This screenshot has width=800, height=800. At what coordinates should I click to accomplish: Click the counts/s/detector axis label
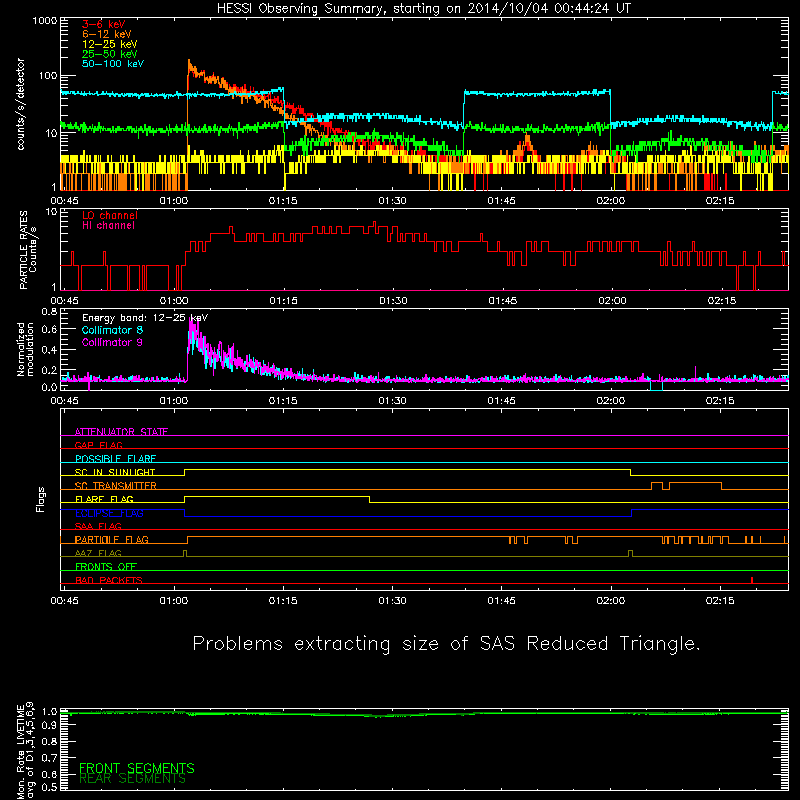(x=21, y=104)
